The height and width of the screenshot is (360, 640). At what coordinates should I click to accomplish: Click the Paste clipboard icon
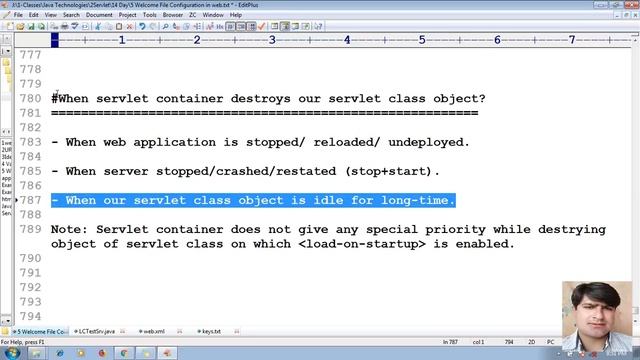[119, 27]
